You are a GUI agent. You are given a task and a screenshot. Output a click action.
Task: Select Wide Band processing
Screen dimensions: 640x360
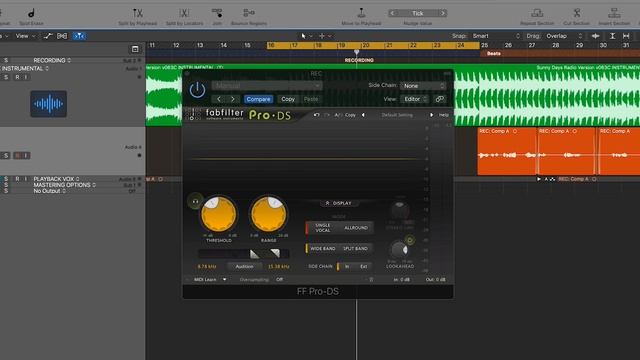pyautogui.click(x=322, y=248)
